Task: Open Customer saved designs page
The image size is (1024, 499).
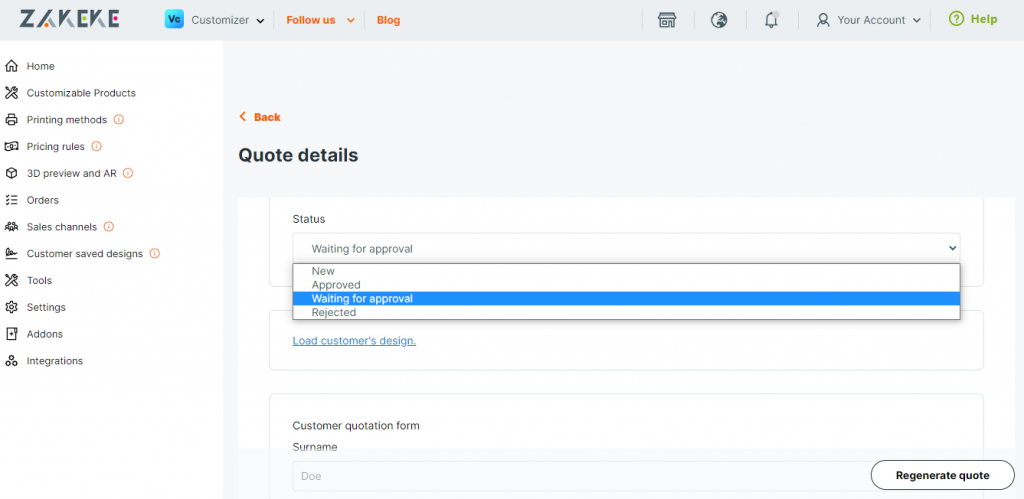Action: [x=84, y=253]
